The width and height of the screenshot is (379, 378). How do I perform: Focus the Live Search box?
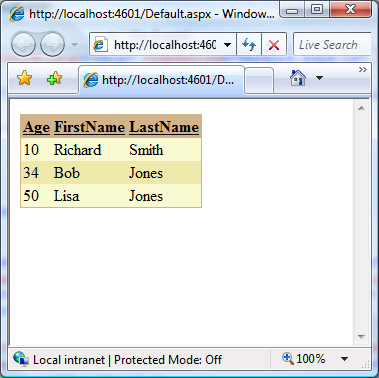click(332, 44)
